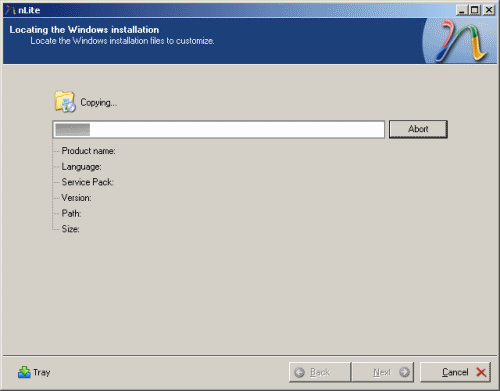
Task: Select the Version row
Action: click(76, 198)
